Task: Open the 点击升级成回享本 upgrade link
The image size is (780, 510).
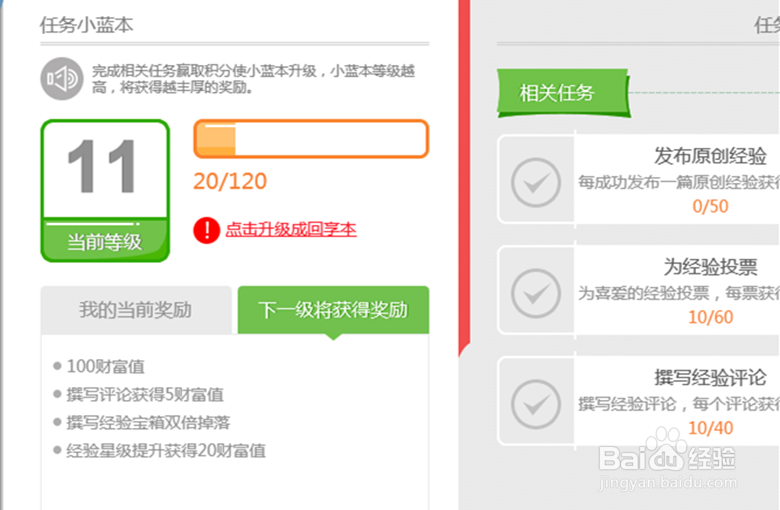Action: pyautogui.click(x=291, y=229)
